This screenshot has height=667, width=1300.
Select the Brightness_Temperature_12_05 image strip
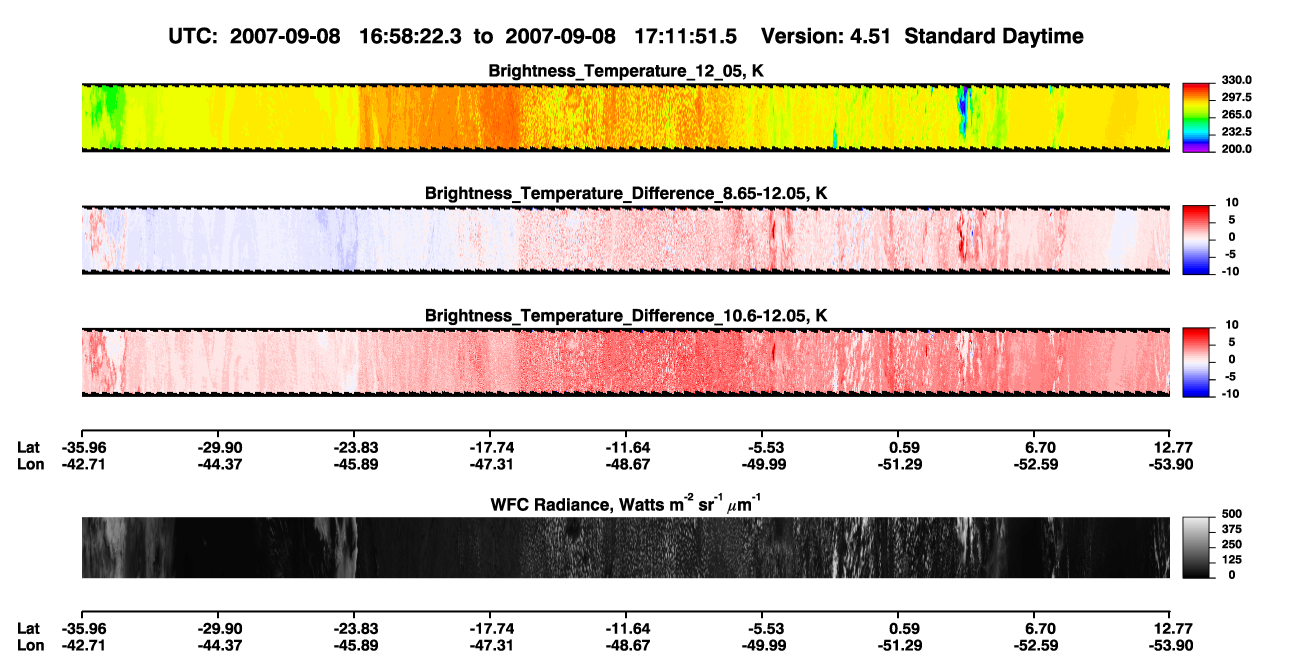(x=625, y=117)
